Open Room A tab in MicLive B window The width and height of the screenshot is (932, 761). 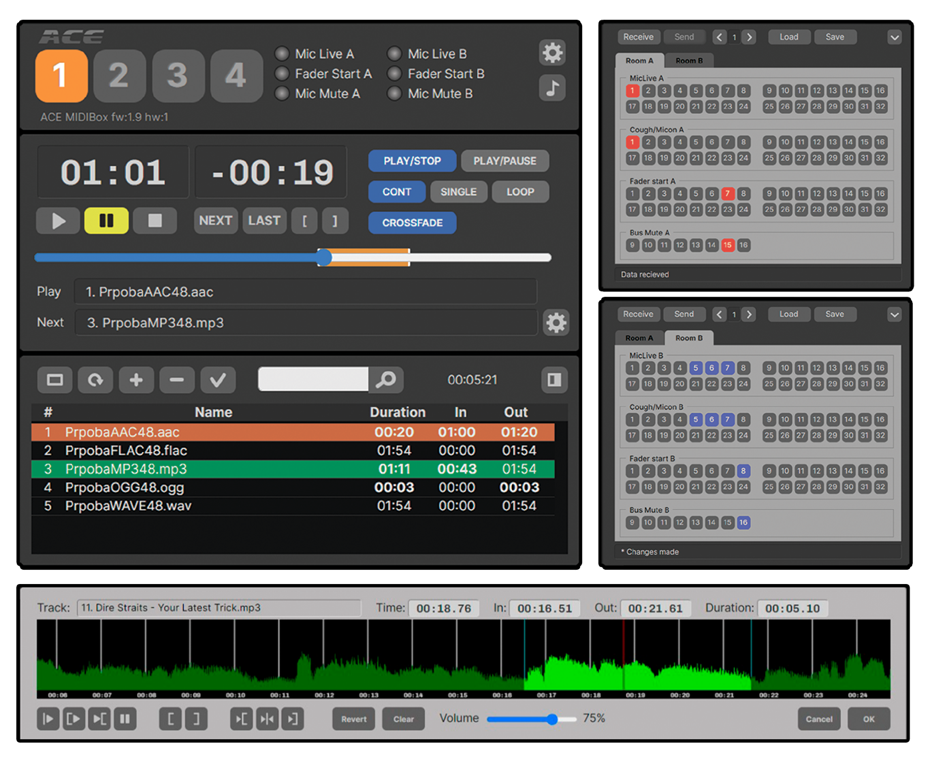(x=639, y=338)
